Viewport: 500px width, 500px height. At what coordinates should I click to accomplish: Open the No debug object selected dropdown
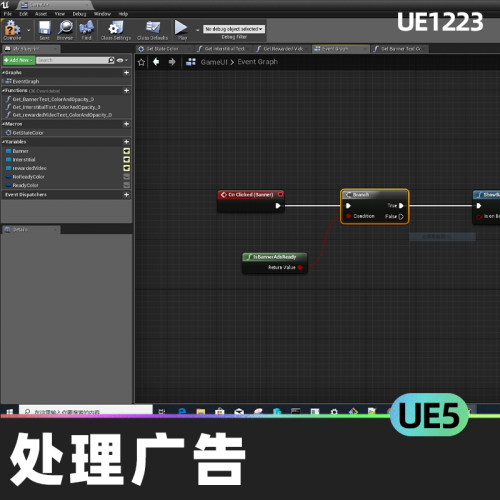pyautogui.click(x=234, y=29)
